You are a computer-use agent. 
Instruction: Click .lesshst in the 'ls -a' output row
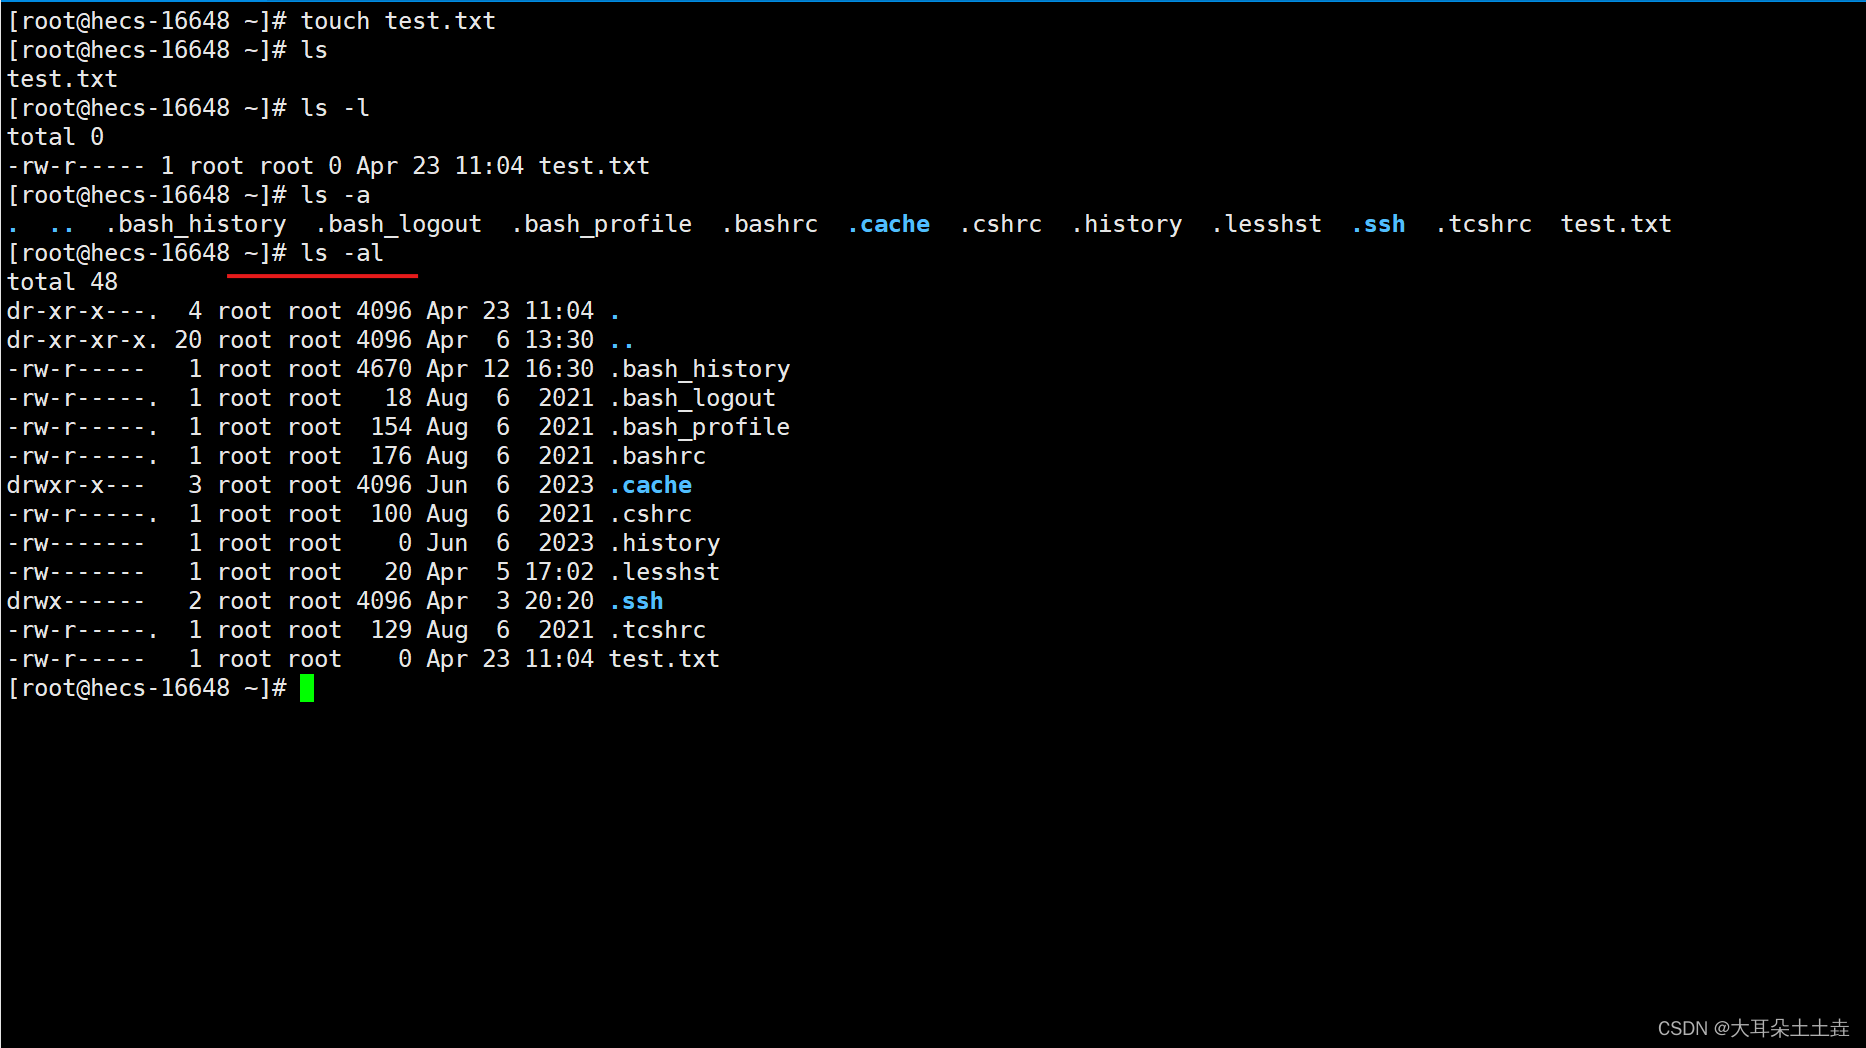(x=1267, y=224)
